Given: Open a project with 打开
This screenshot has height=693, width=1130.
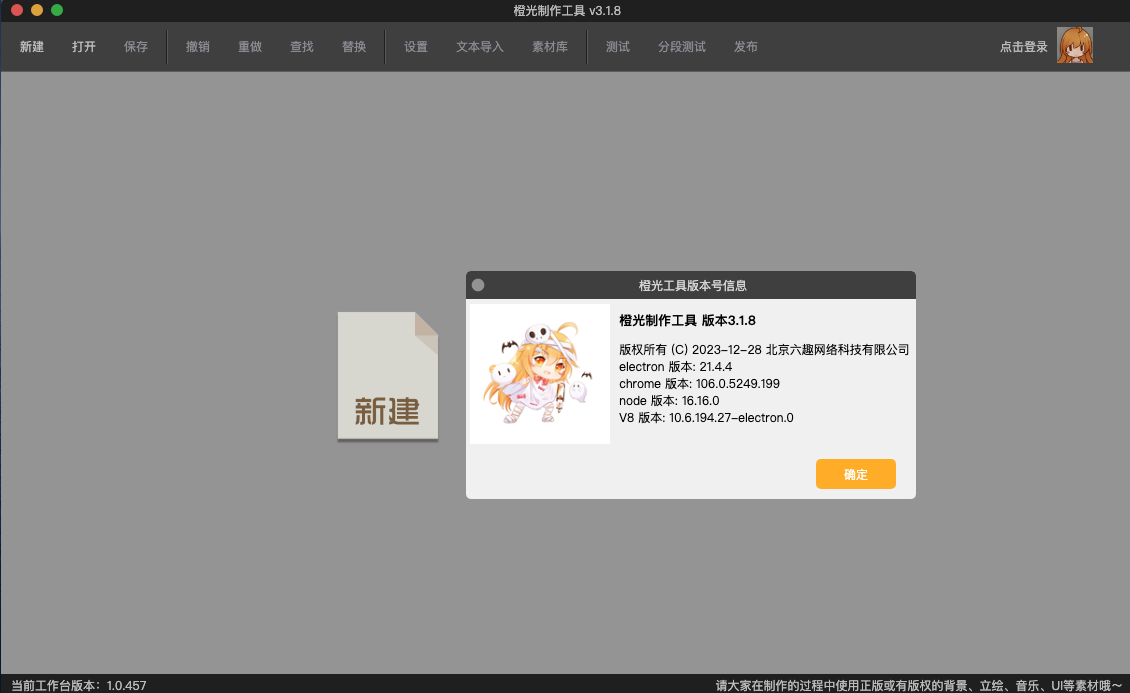Looking at the screenshot, I should click(x=84, y=47).
